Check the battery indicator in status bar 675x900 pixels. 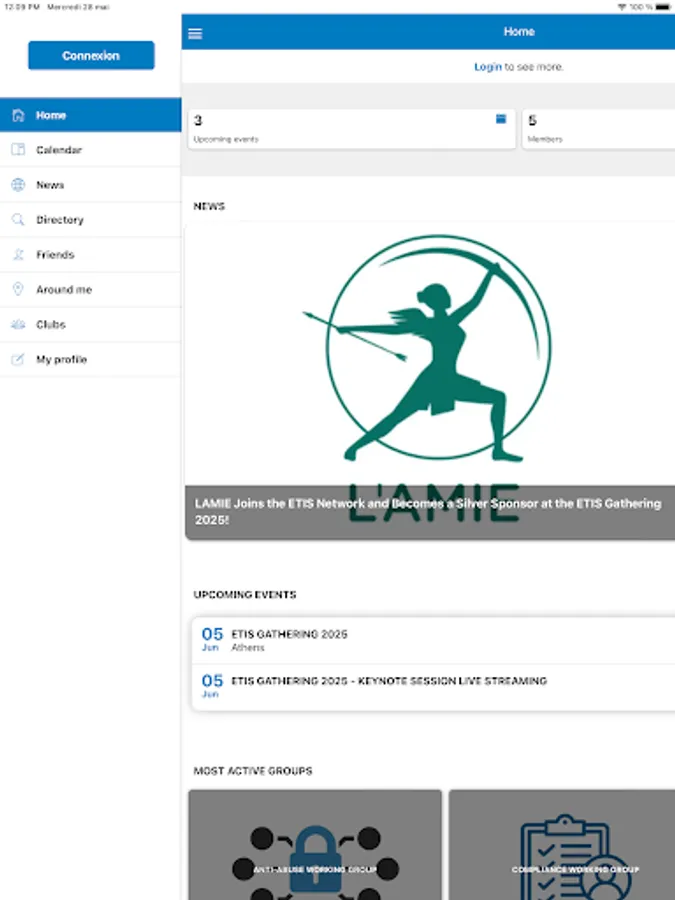pos(662,7)
